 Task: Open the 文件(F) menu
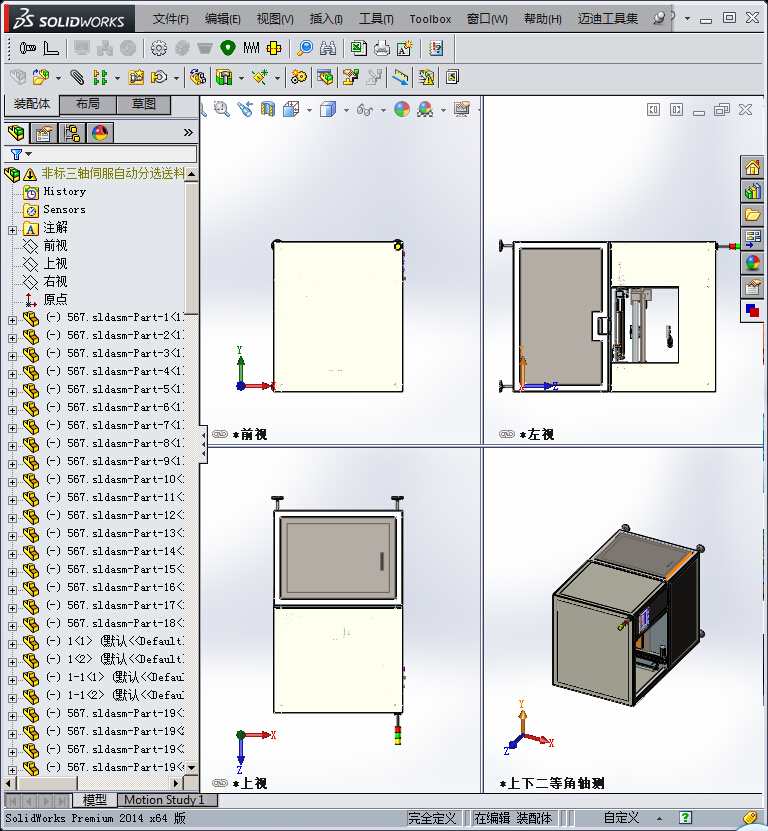click(x=171, y=19)
